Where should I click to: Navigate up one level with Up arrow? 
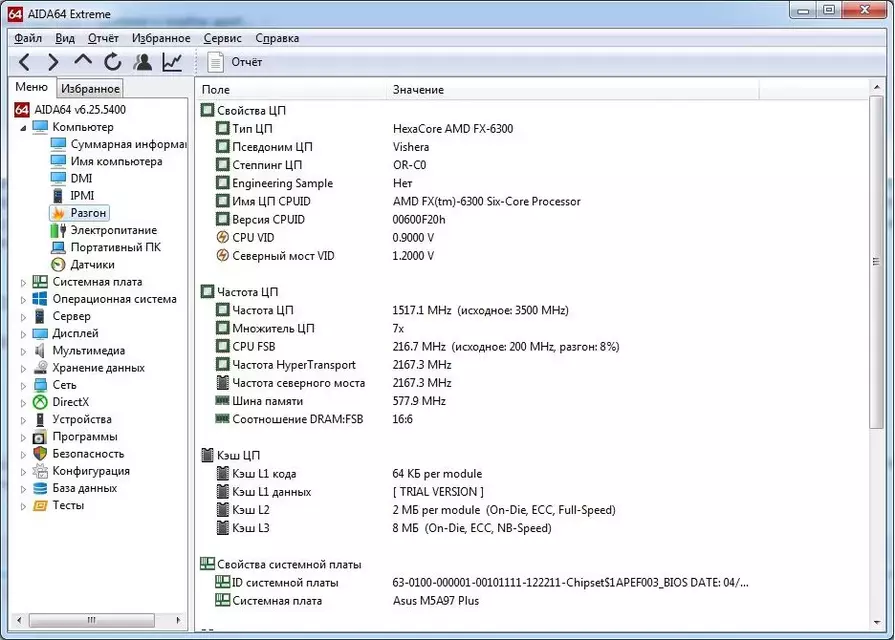[83, 61]
